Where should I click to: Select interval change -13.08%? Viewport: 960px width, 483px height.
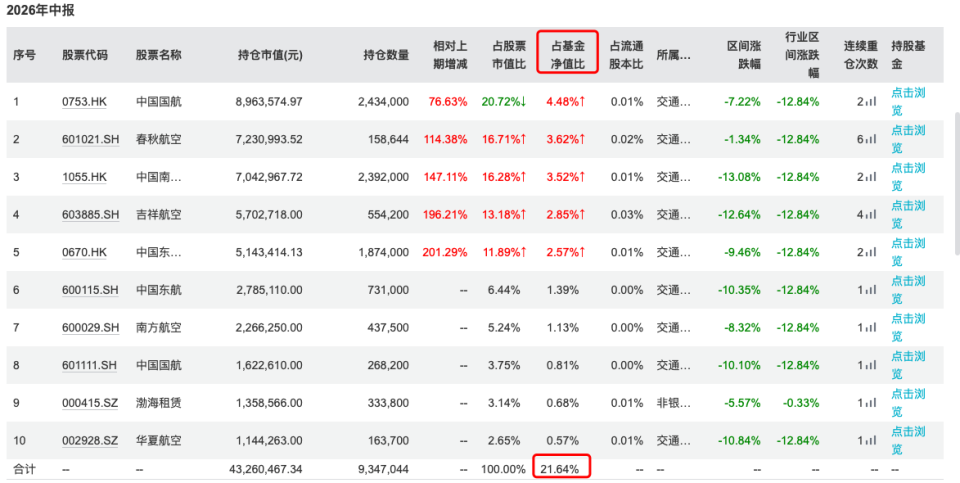(x=740, y=177)
